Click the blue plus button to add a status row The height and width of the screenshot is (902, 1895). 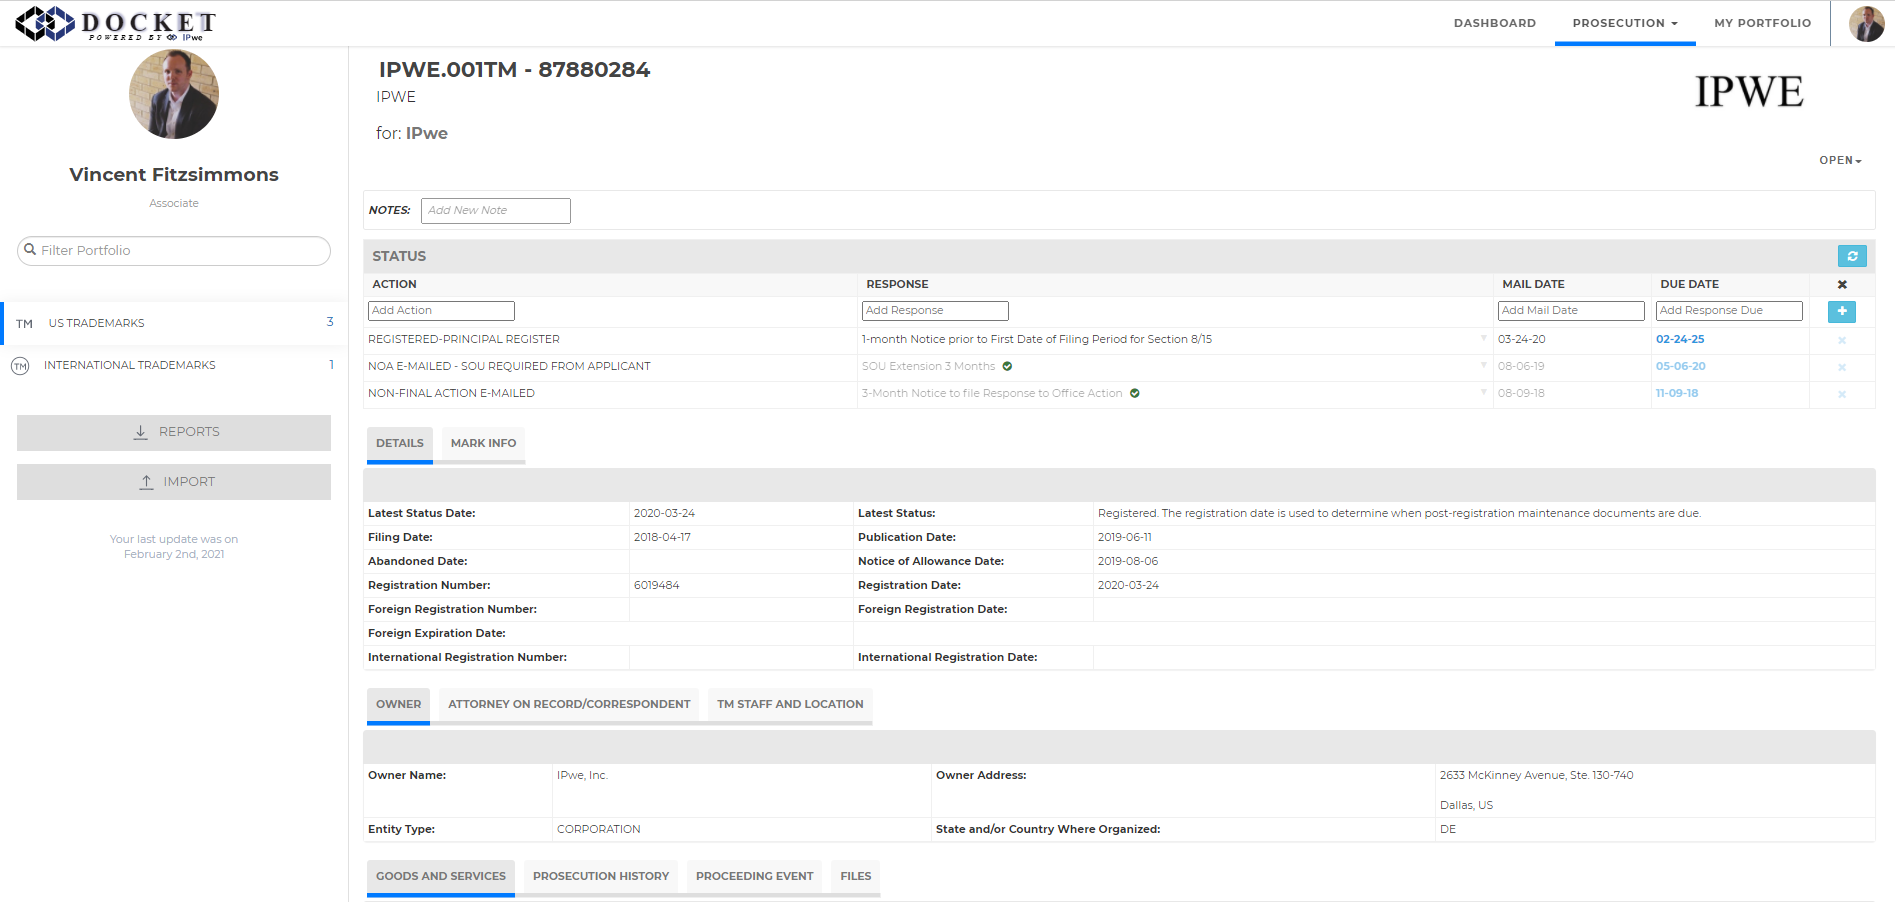pos(1841,312)
